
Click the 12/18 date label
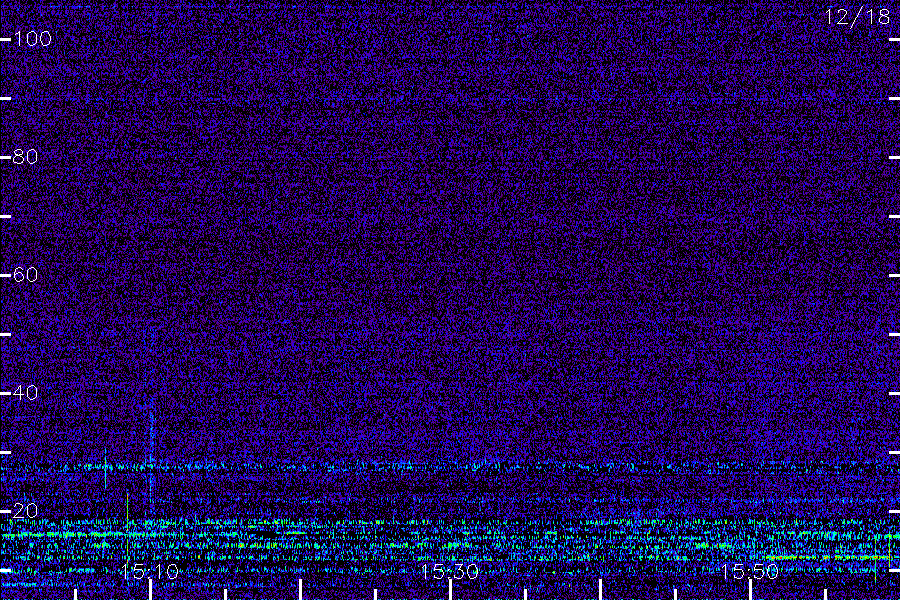[858, 17]
